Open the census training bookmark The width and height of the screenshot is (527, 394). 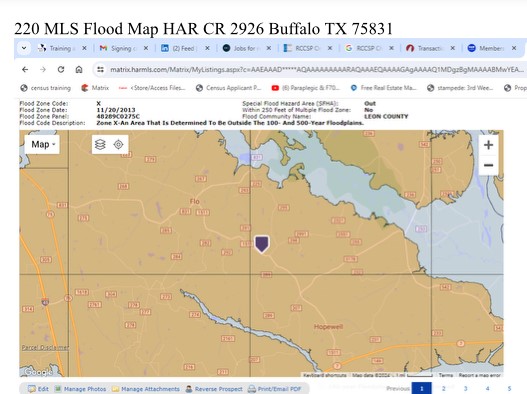(x=46, y=88)
